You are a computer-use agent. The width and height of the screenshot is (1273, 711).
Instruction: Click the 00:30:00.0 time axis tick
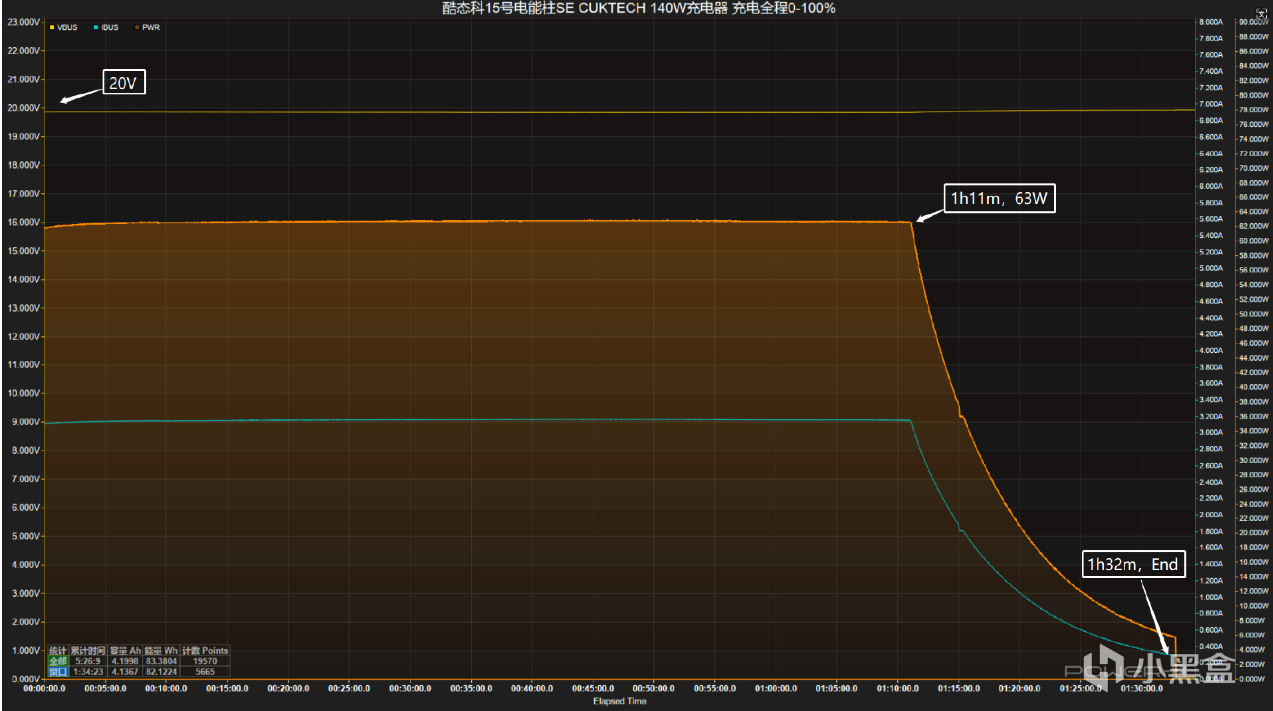coord(411,688)
